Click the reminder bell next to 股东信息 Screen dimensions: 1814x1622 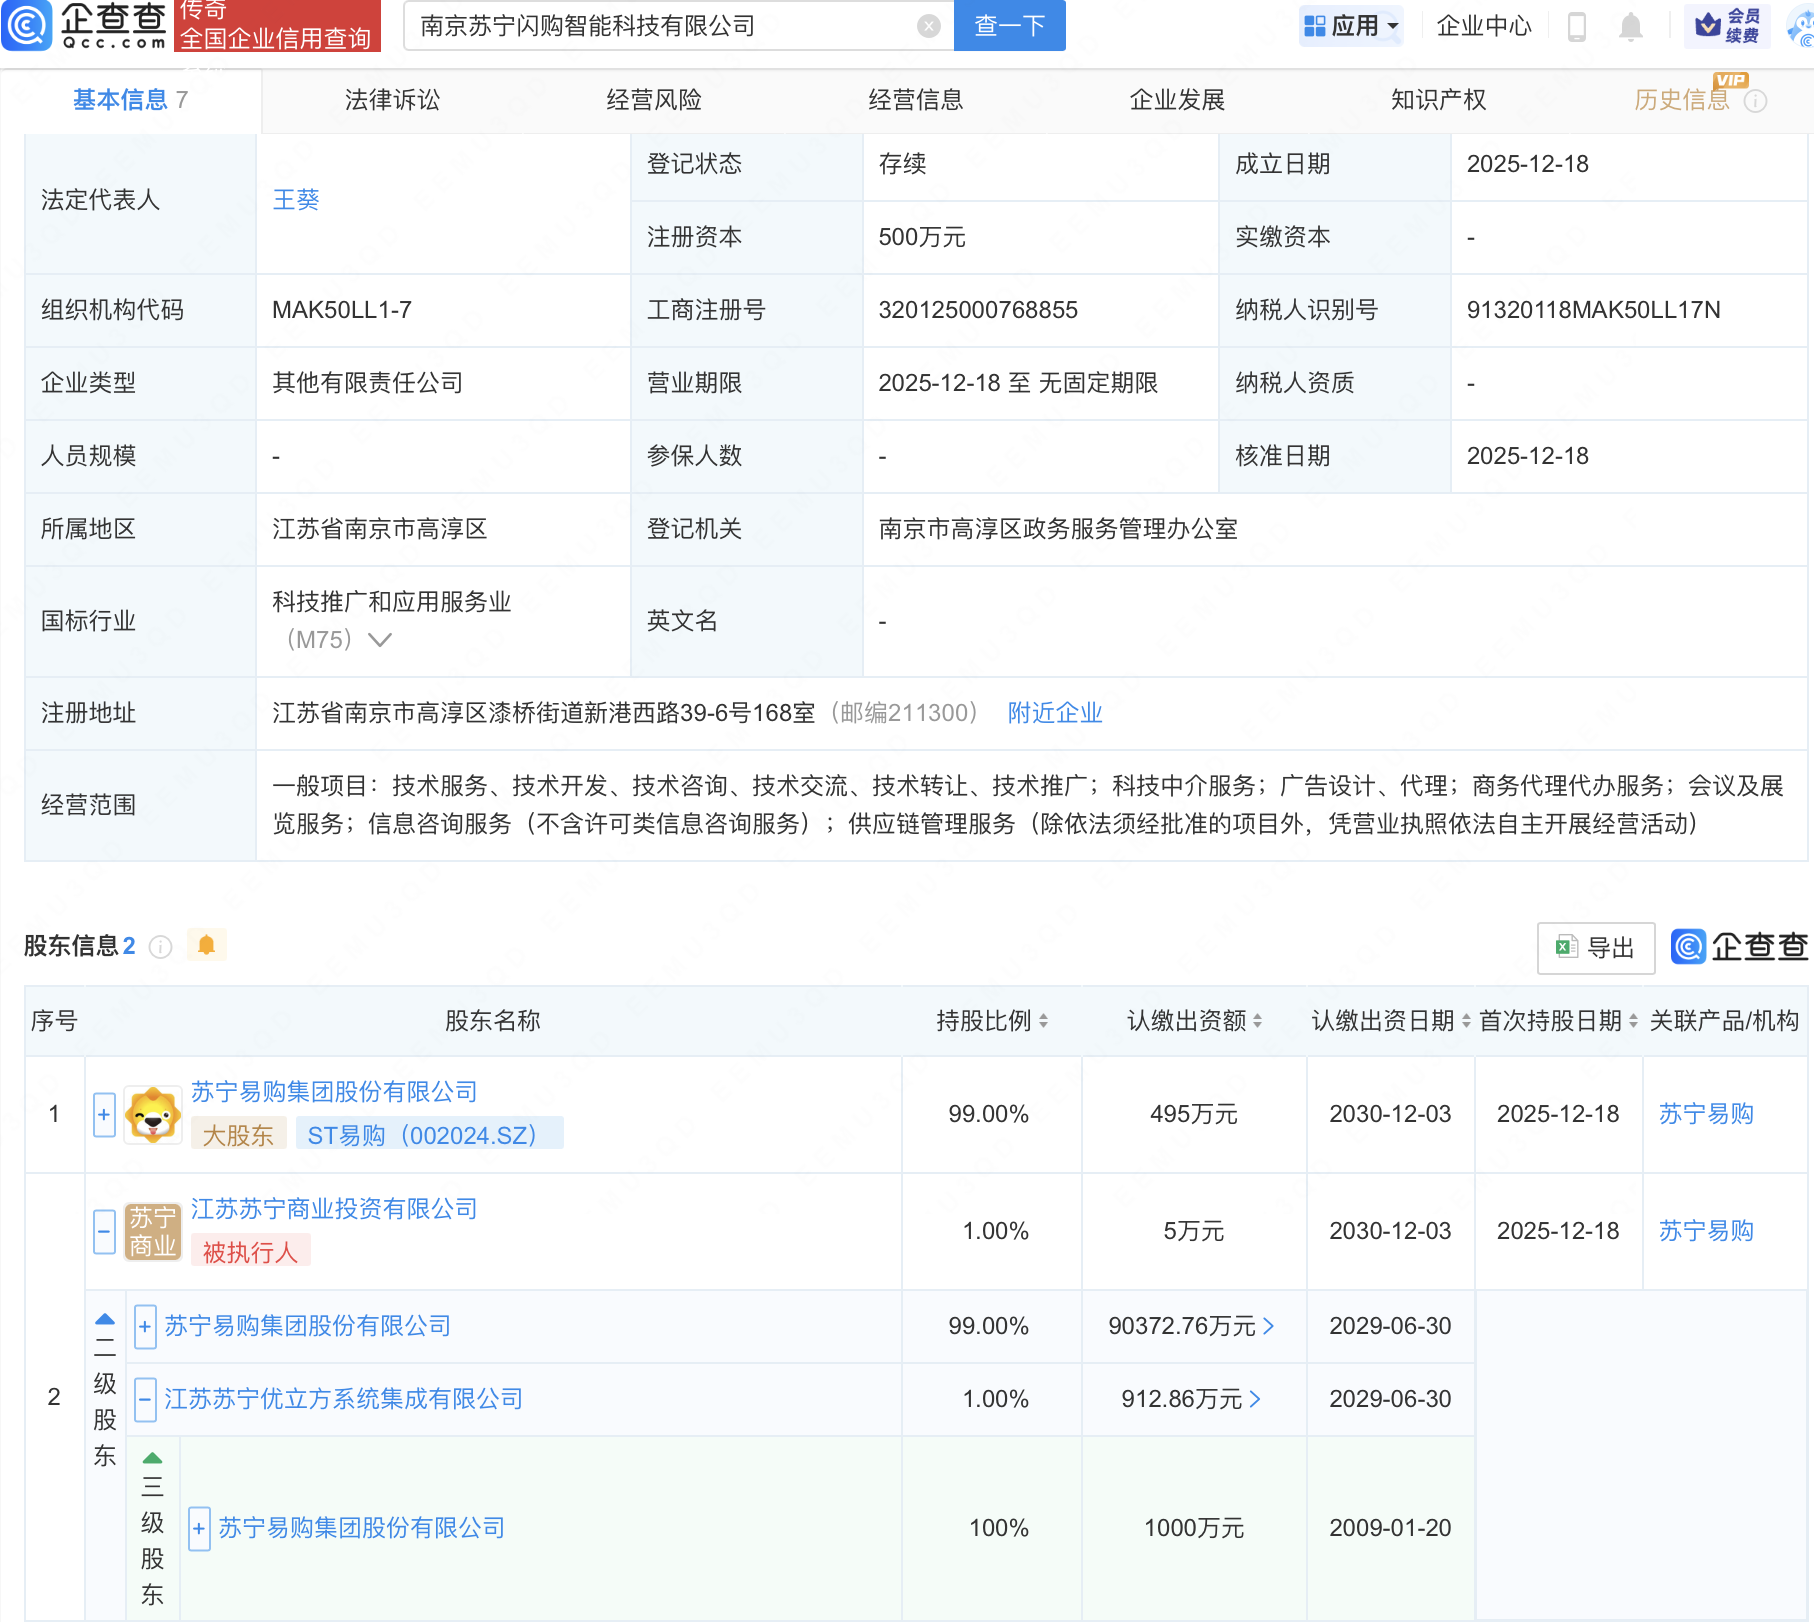(207, 944)
